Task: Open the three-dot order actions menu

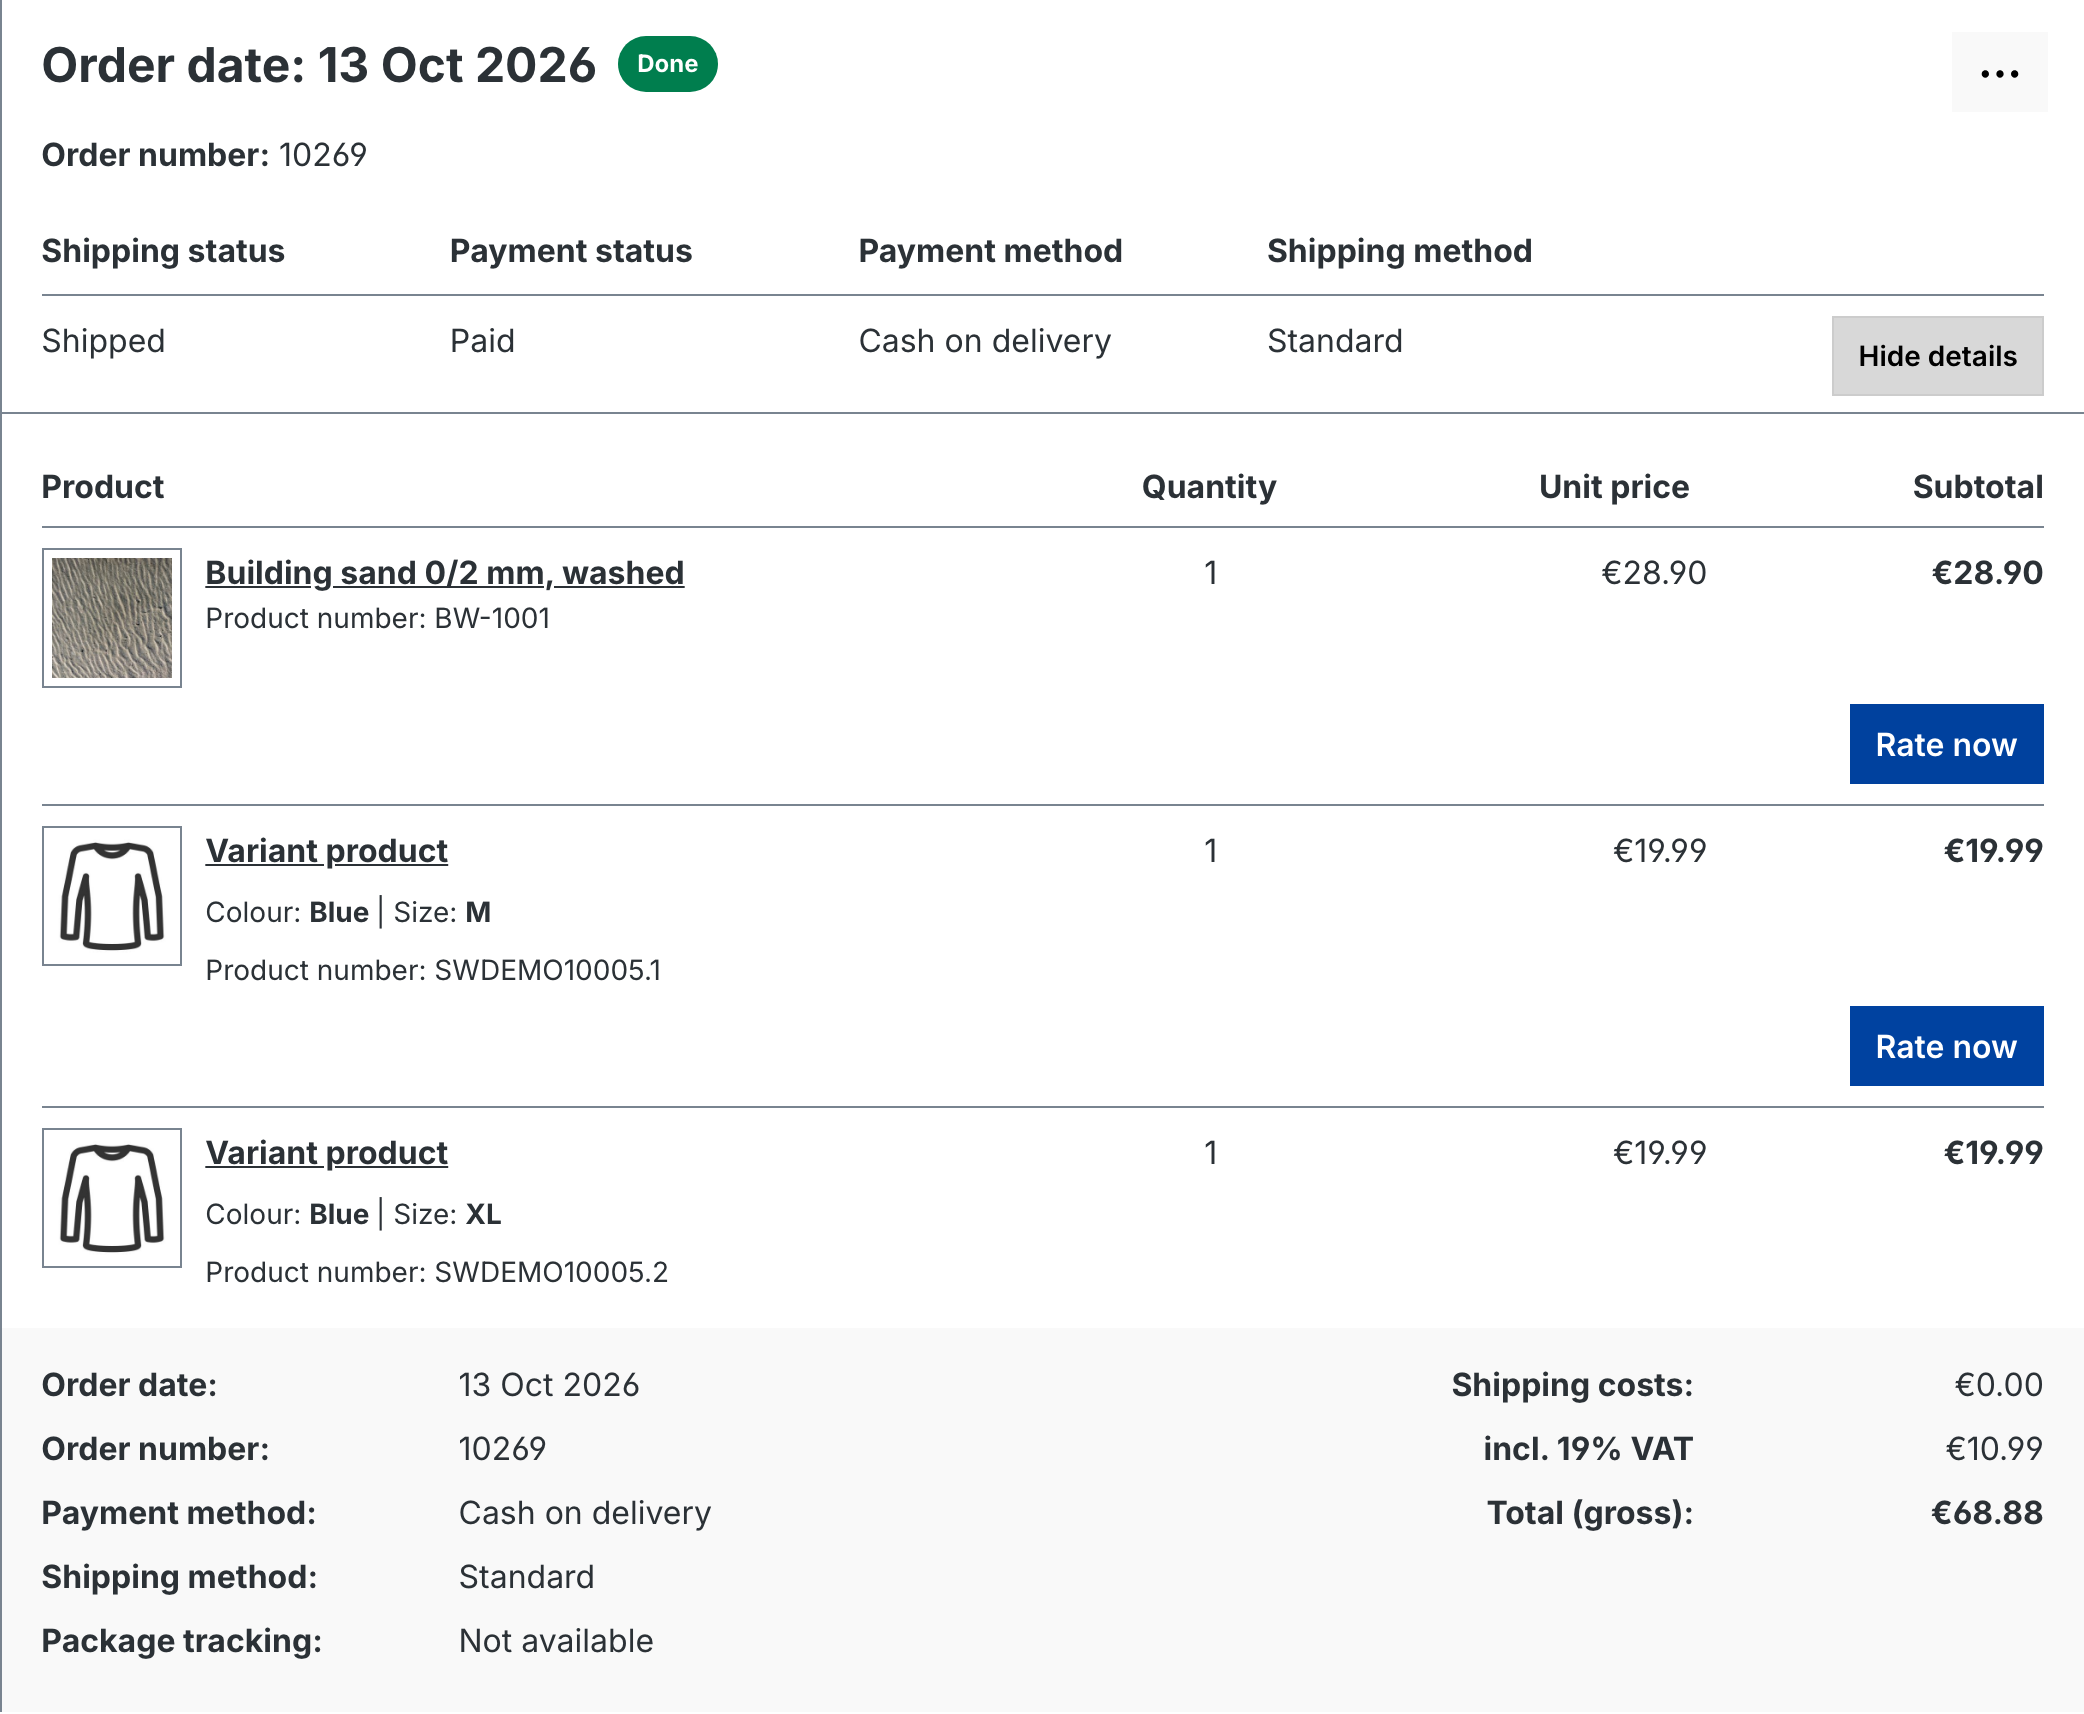Action: [x=1999, y=72]
